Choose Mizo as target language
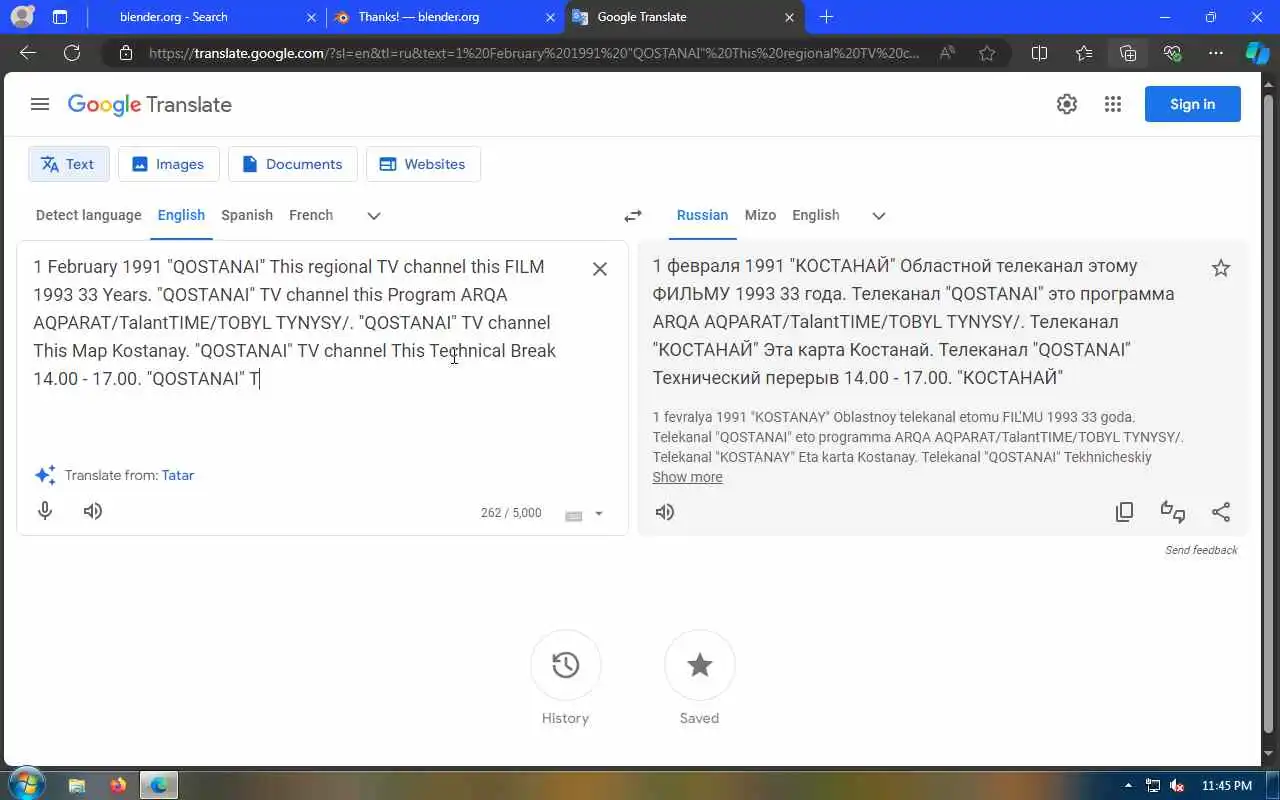The image size is (1280, 800). coord(760,215)
